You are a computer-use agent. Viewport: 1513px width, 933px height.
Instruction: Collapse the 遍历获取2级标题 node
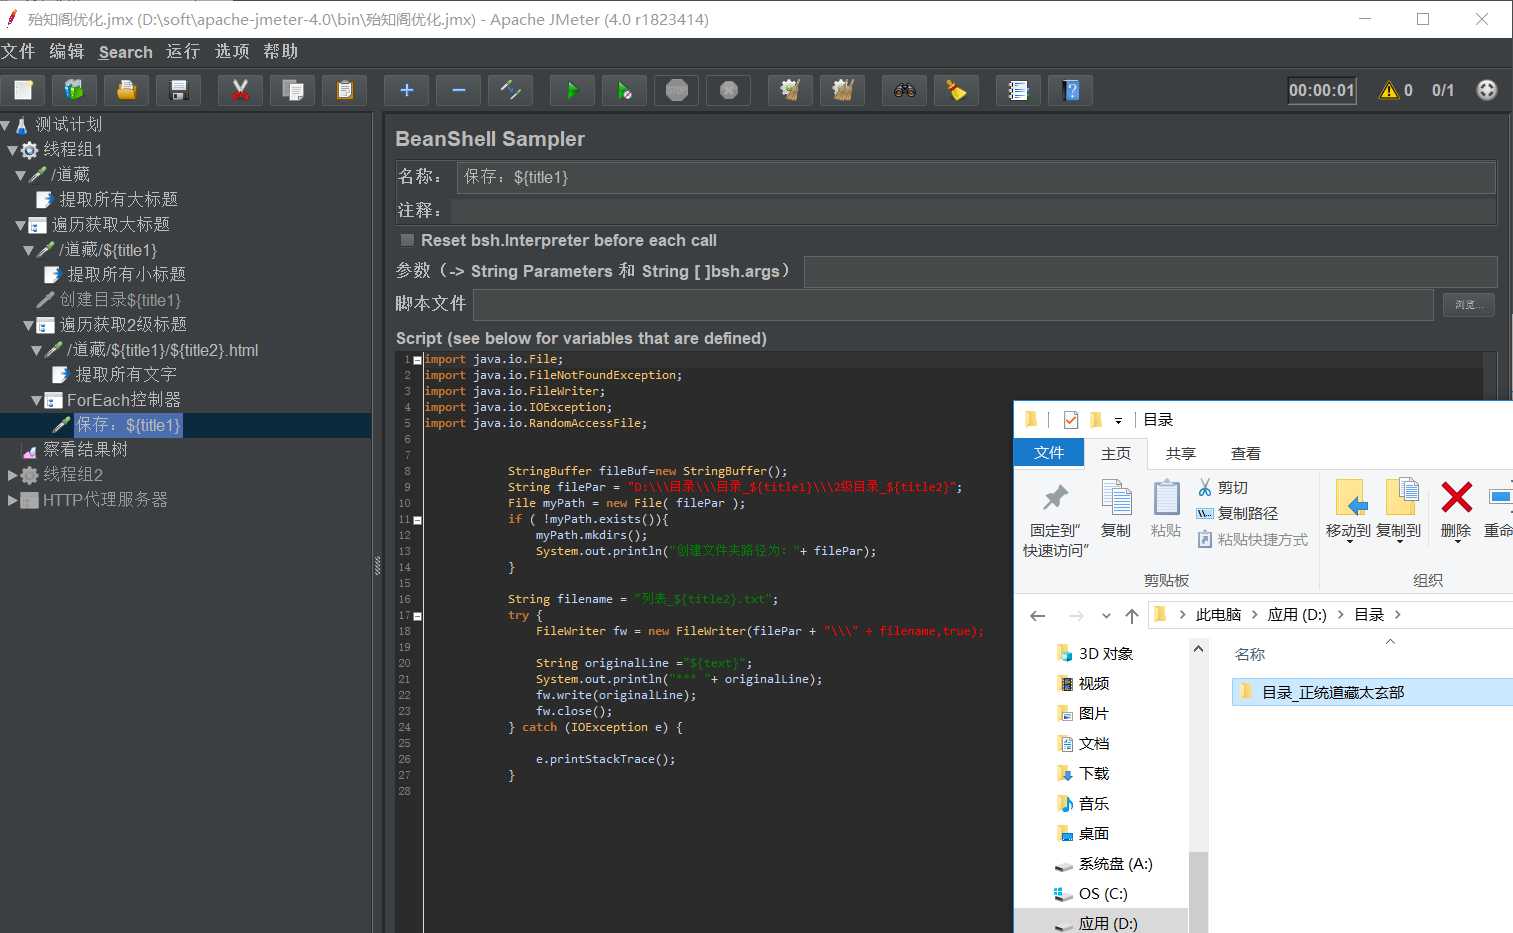[28, 325]
